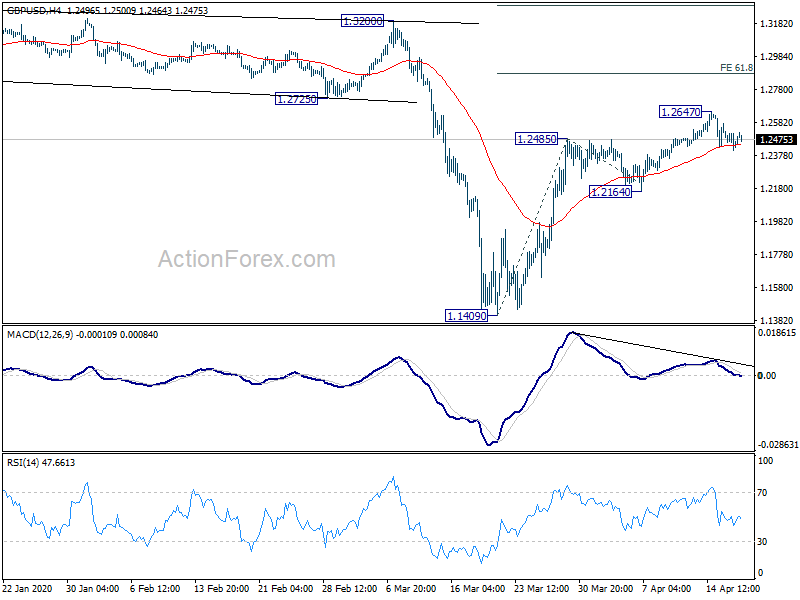Click the 6 Feb 12:00 date label
Viewport: 800px width, 600px height.
(x=155, y=588)
